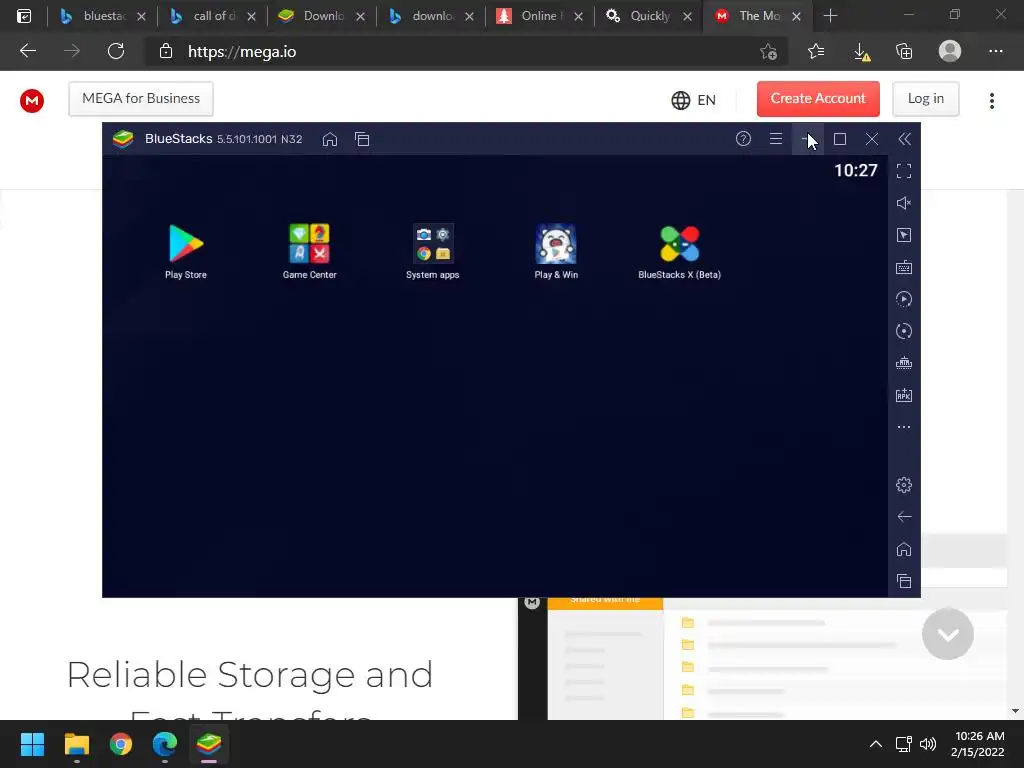Refresh the mega.io page
Image resolution: width=1024 pixels, height=768 pixels.
point(116,51)
